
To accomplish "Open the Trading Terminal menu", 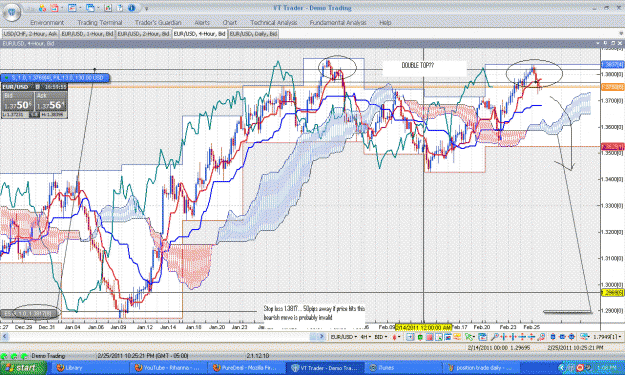I will [100, 23].
